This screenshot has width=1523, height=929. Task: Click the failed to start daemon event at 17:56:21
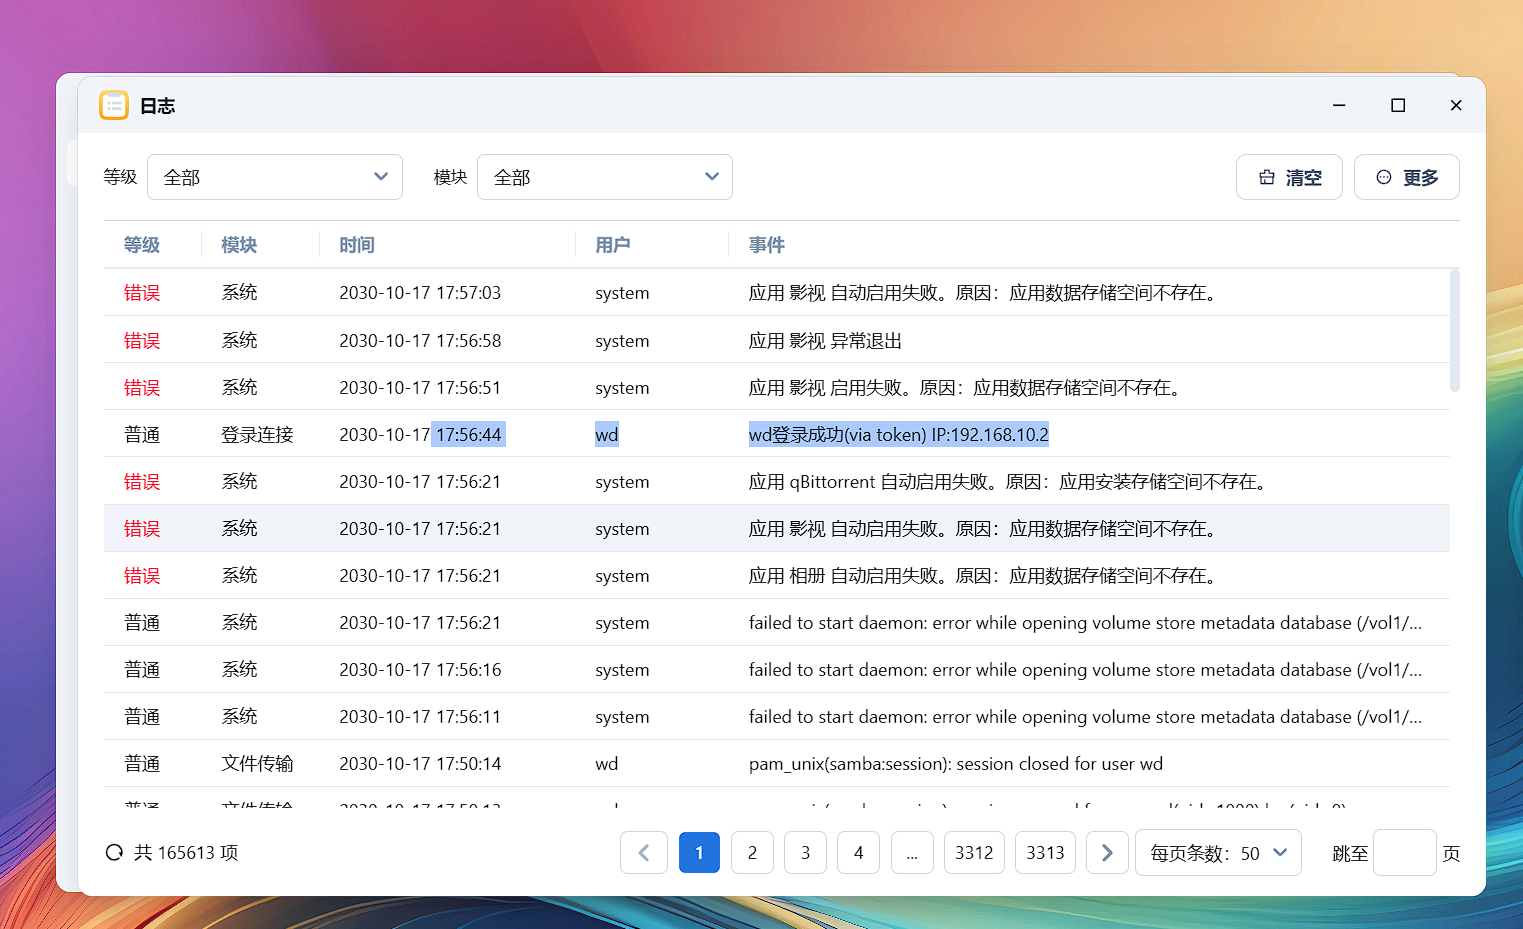pyautogui.click(x=1085, y=622)
